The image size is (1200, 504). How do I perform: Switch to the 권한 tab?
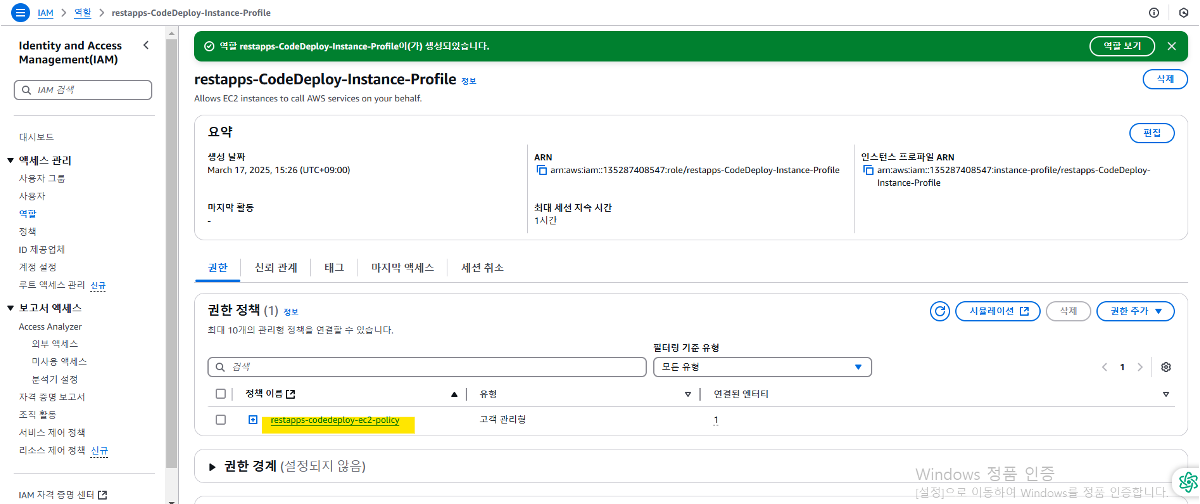pyautogui.click(x=217, y=268)
